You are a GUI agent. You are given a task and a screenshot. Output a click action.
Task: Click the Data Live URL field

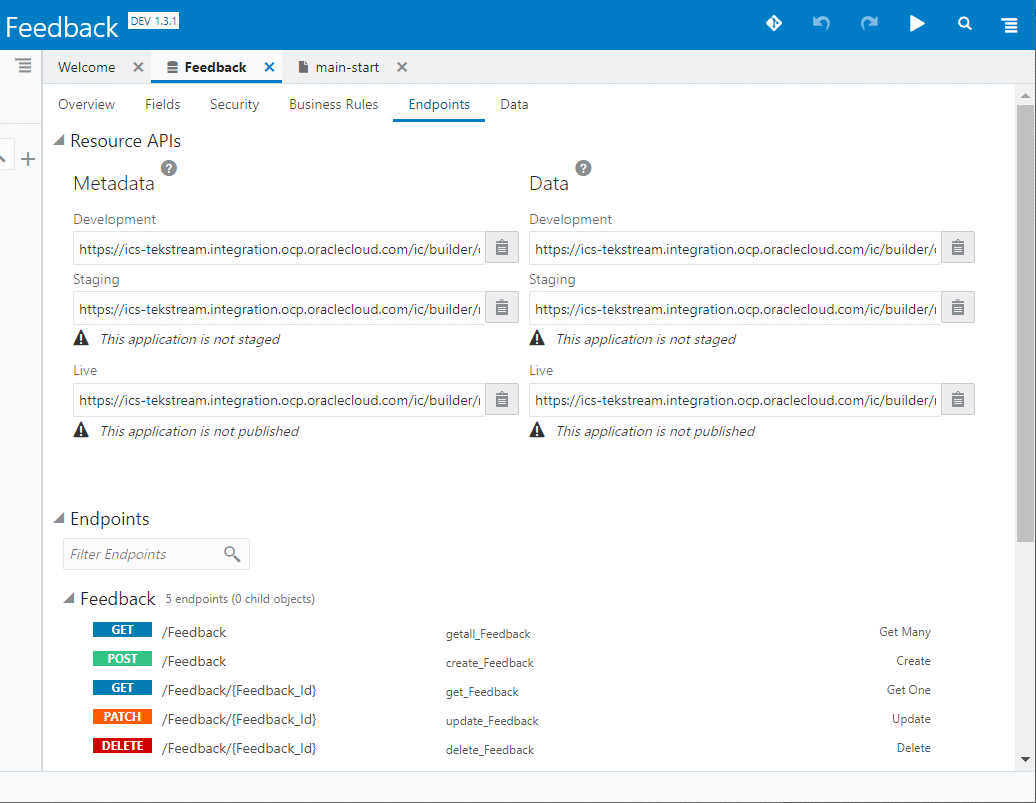pos(735,400)
